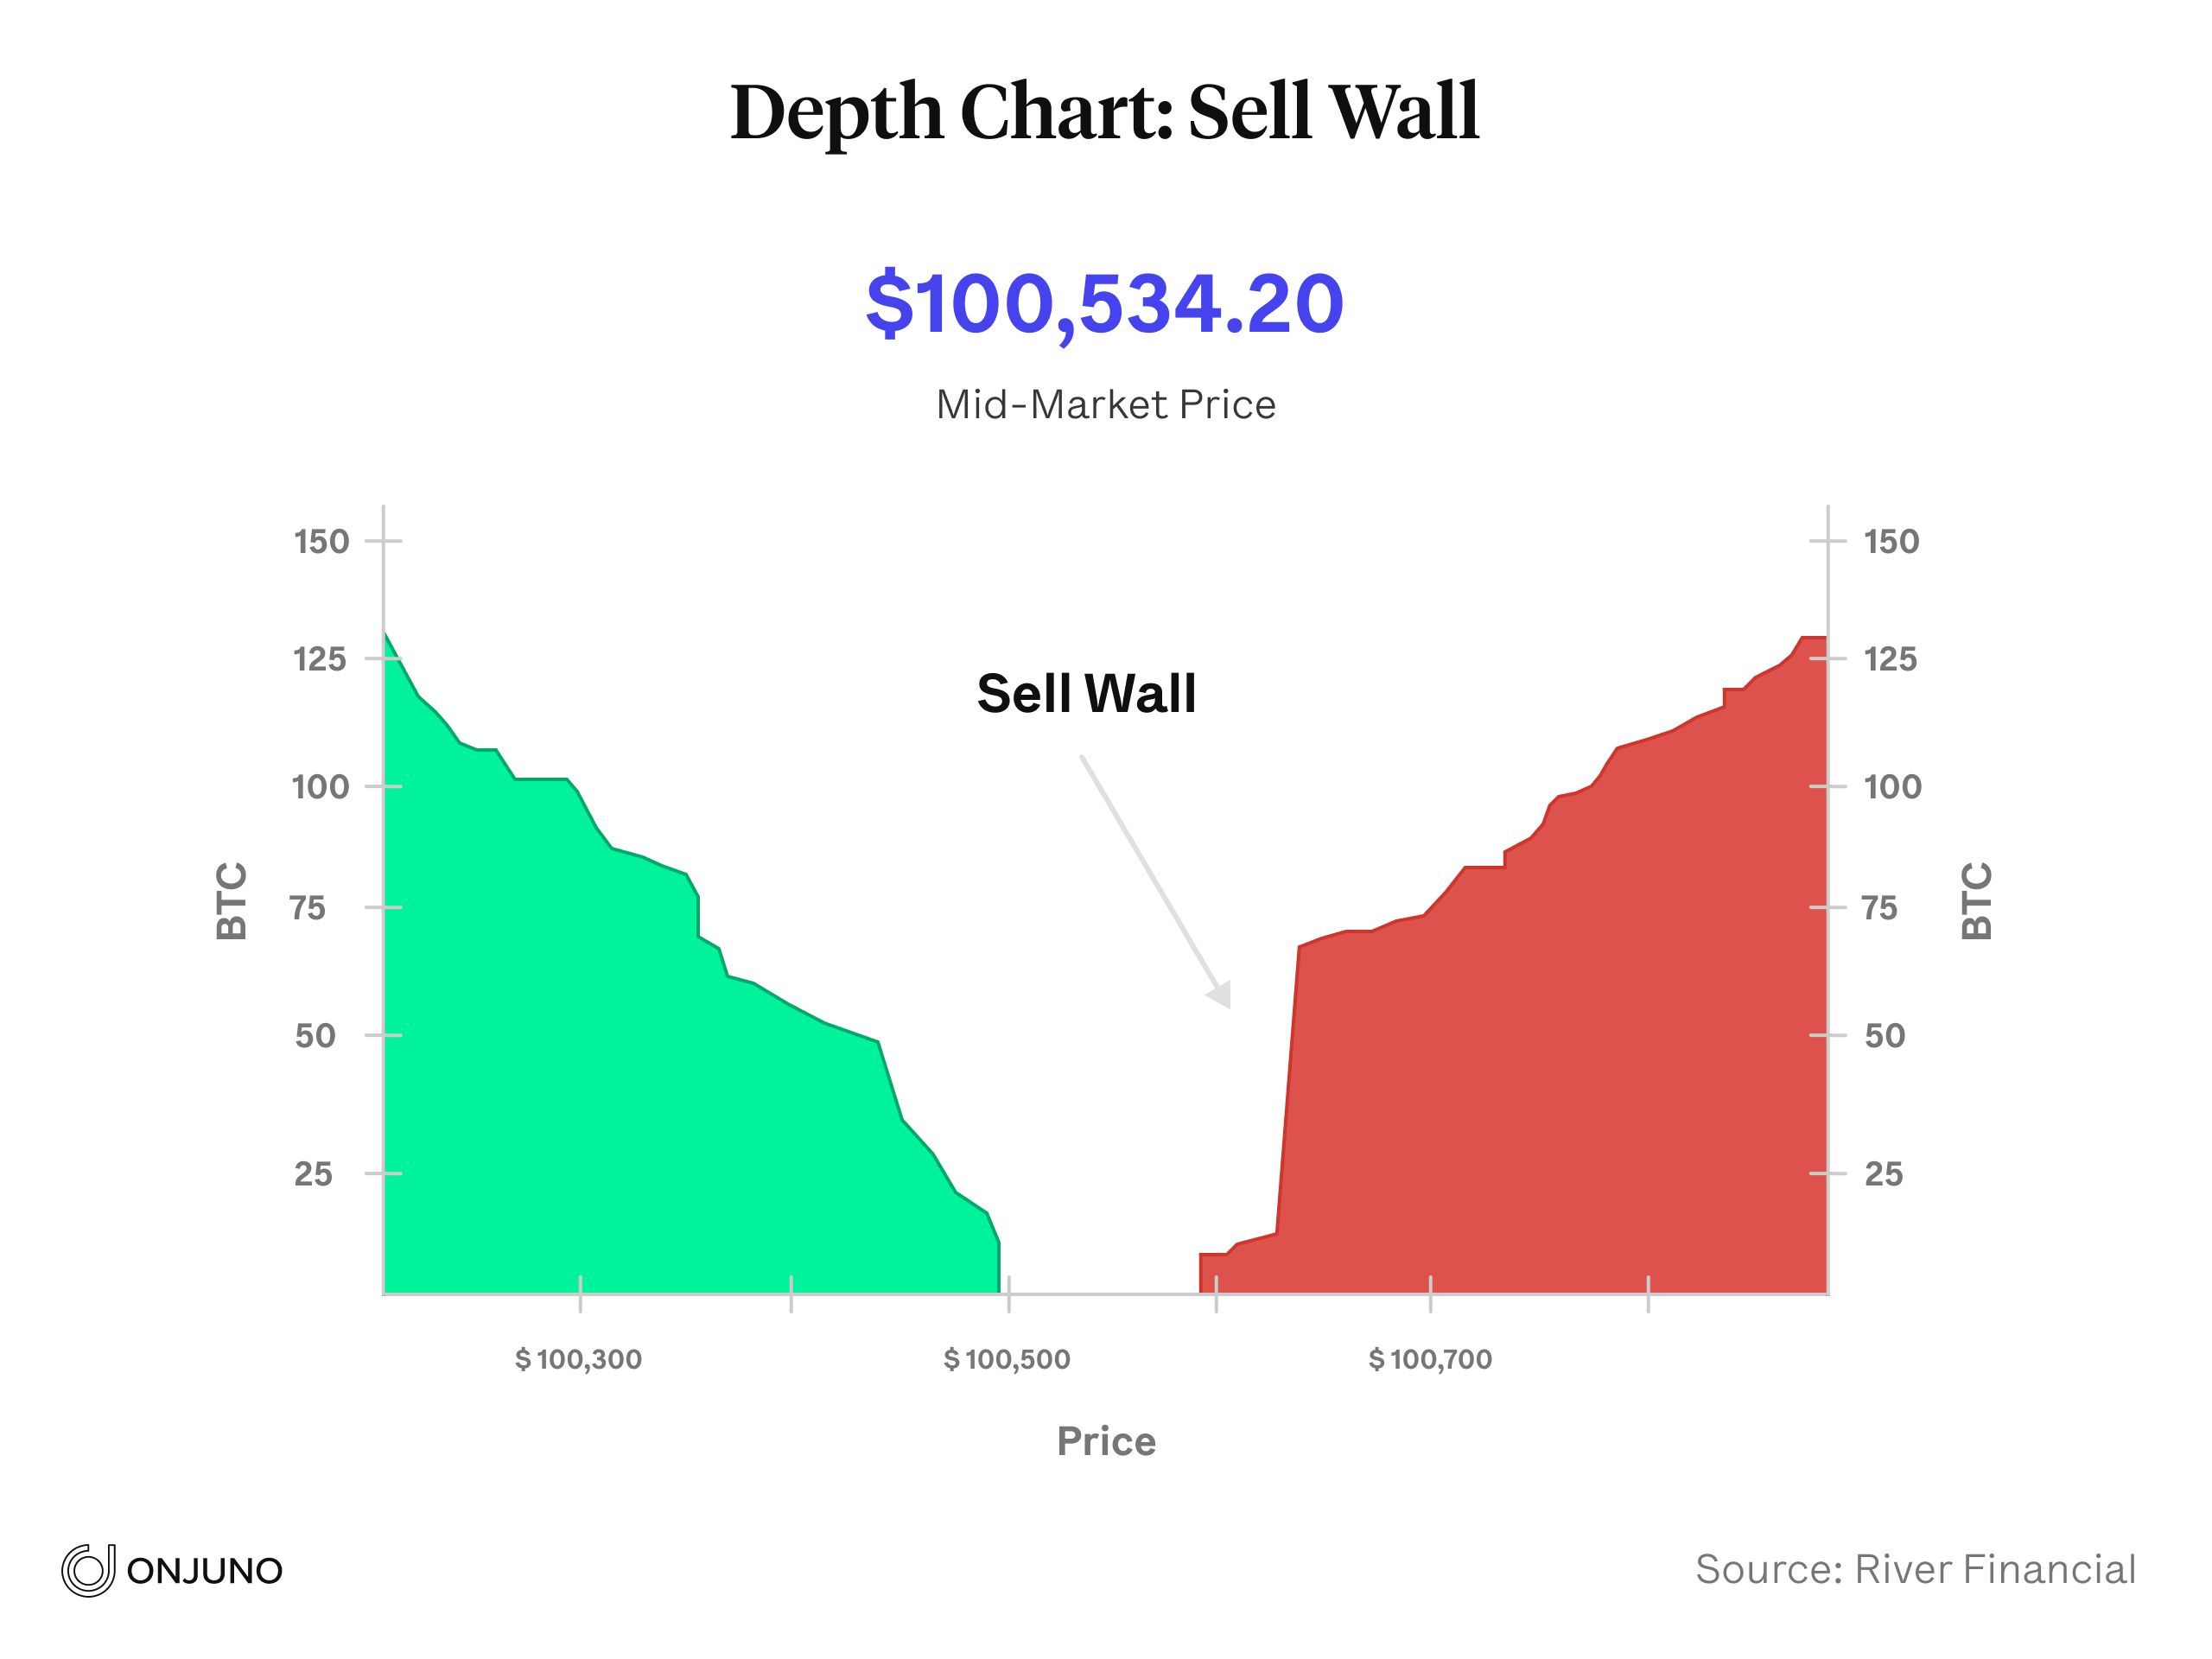2212x1659 pixels.
Task: Click the 100 tick label on the right axis
Action: click(1892, 787)
